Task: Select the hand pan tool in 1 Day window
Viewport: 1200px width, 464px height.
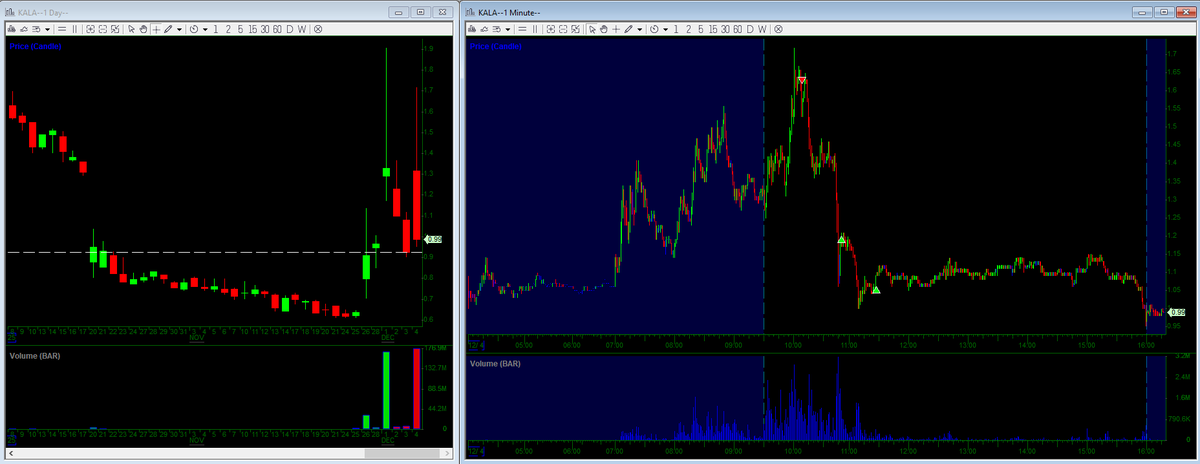Action: (144, 29)
